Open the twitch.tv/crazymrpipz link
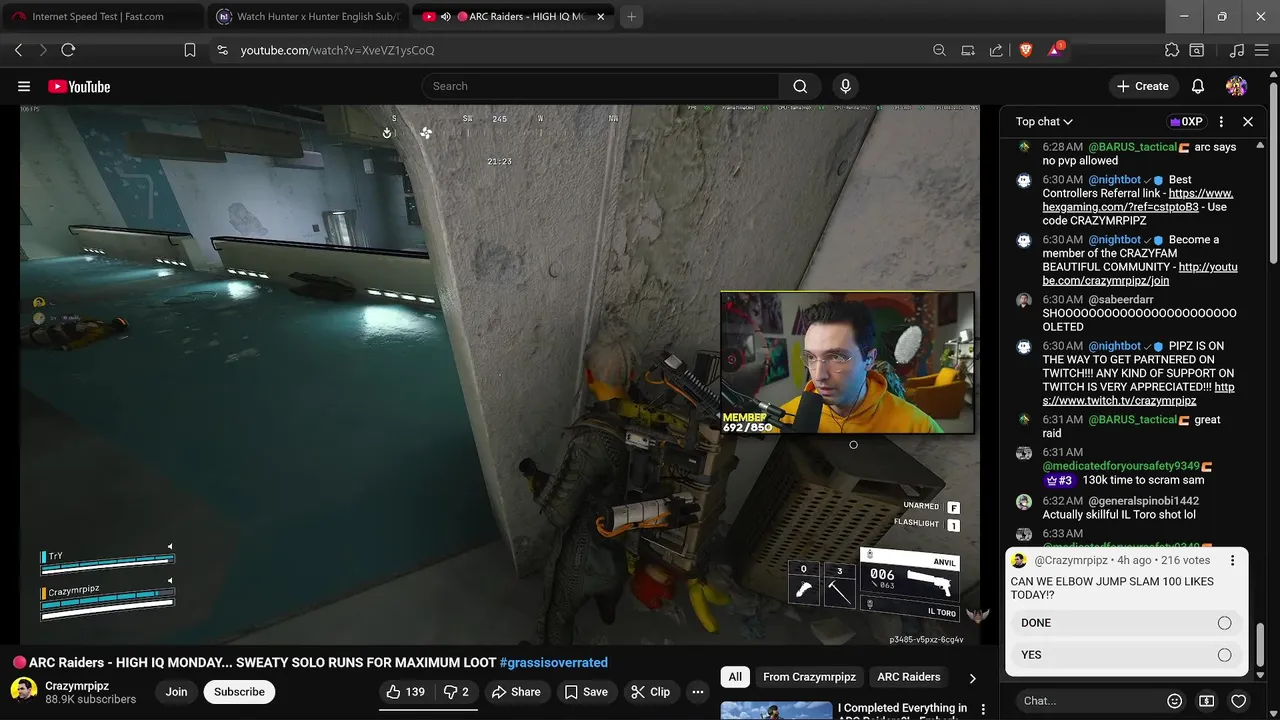This screenshot has width=1280, height=720. 1138,394
